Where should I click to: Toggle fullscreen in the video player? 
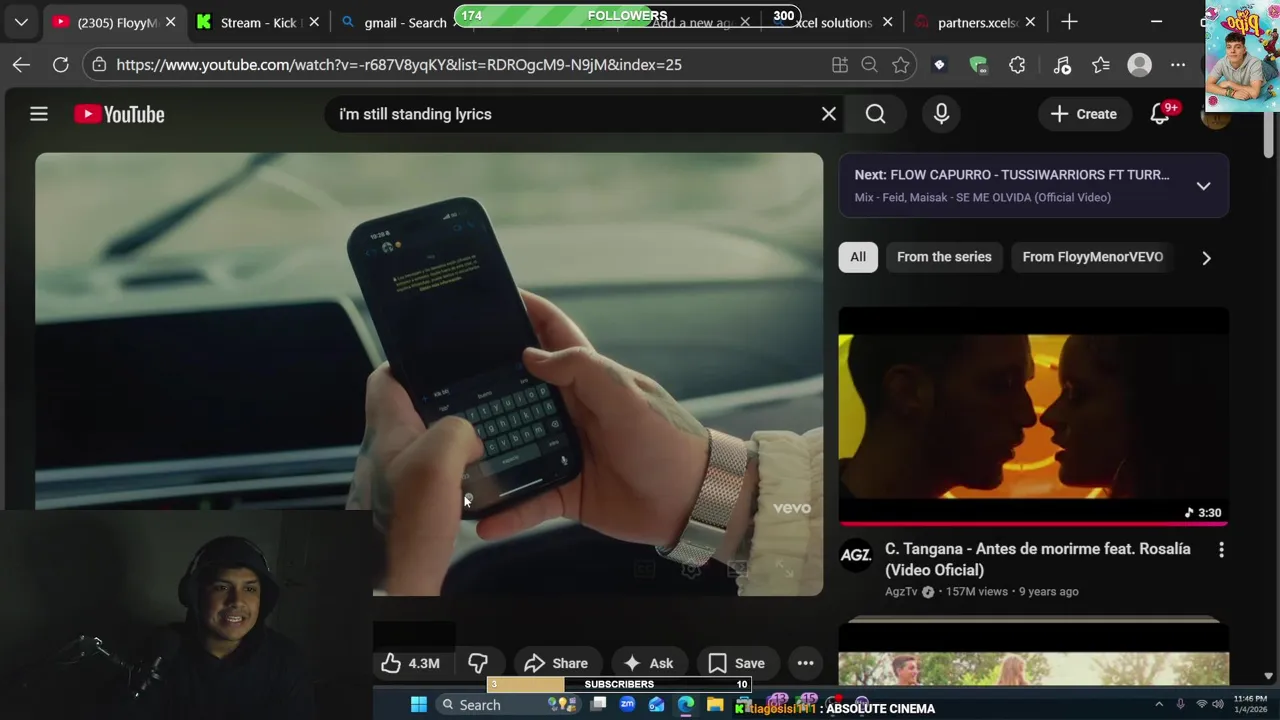tap(785, 570)
